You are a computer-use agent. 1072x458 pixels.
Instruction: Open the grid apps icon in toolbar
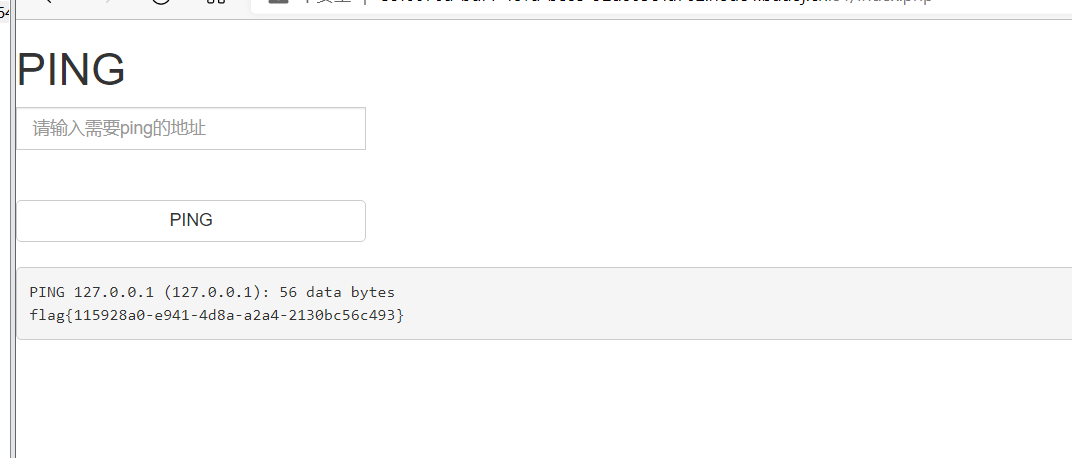click(x=216, y=1)
